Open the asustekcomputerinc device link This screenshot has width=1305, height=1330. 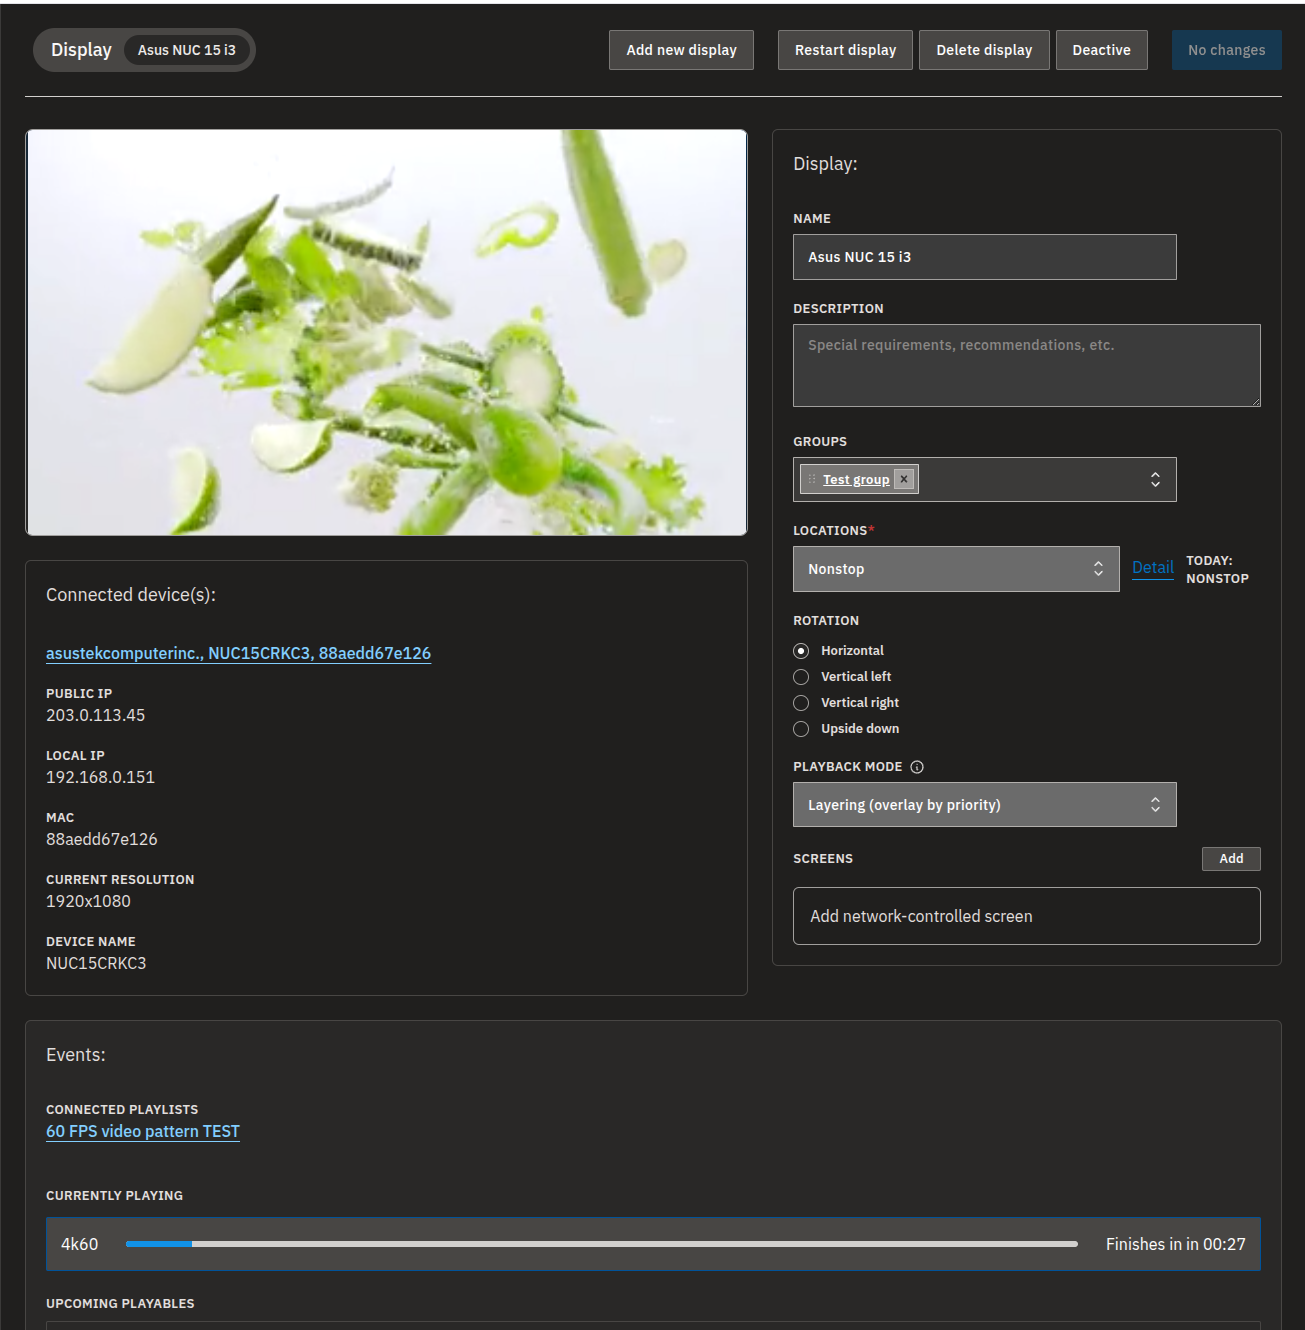click(x=238, y=653)
